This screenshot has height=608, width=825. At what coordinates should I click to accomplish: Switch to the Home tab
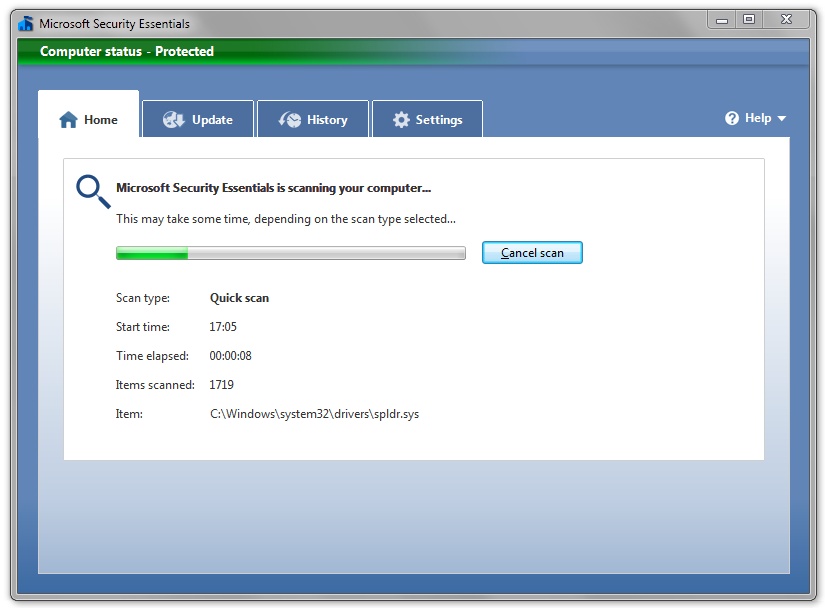pyautogui.click(x=88, y=114)
